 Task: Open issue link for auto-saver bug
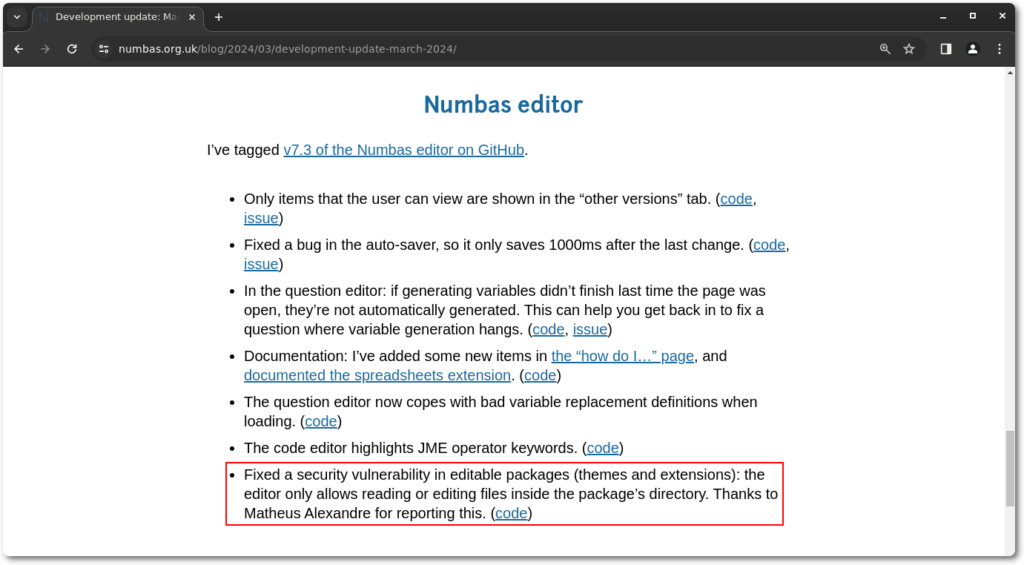(x=261, y=264)
